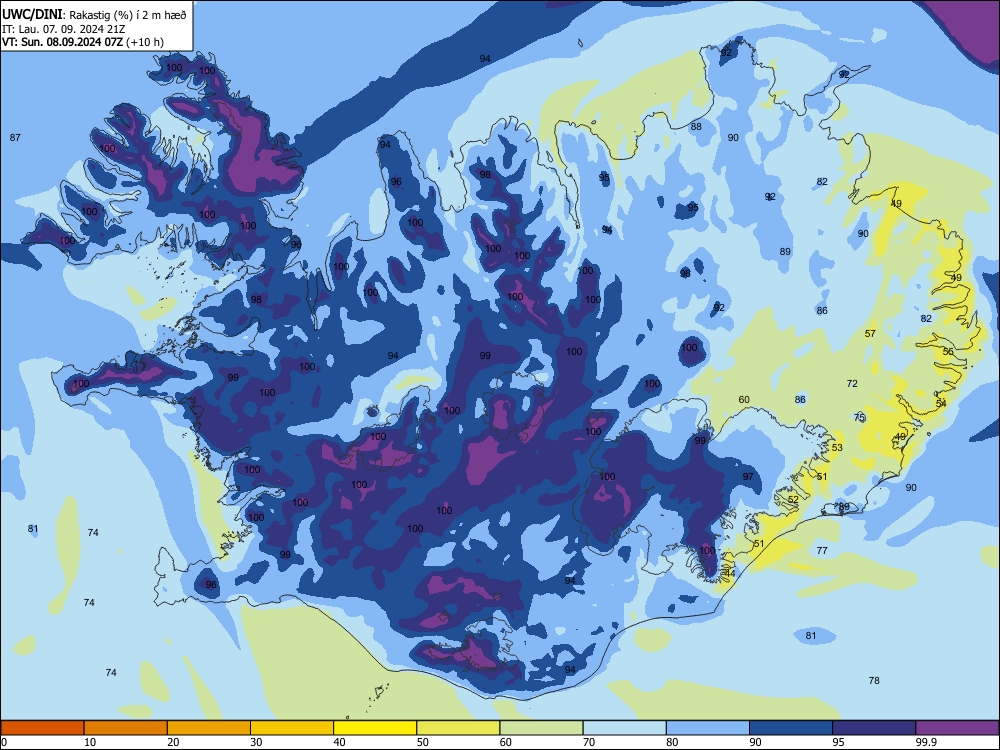Click the legend scale label 95

click(839, 742)
